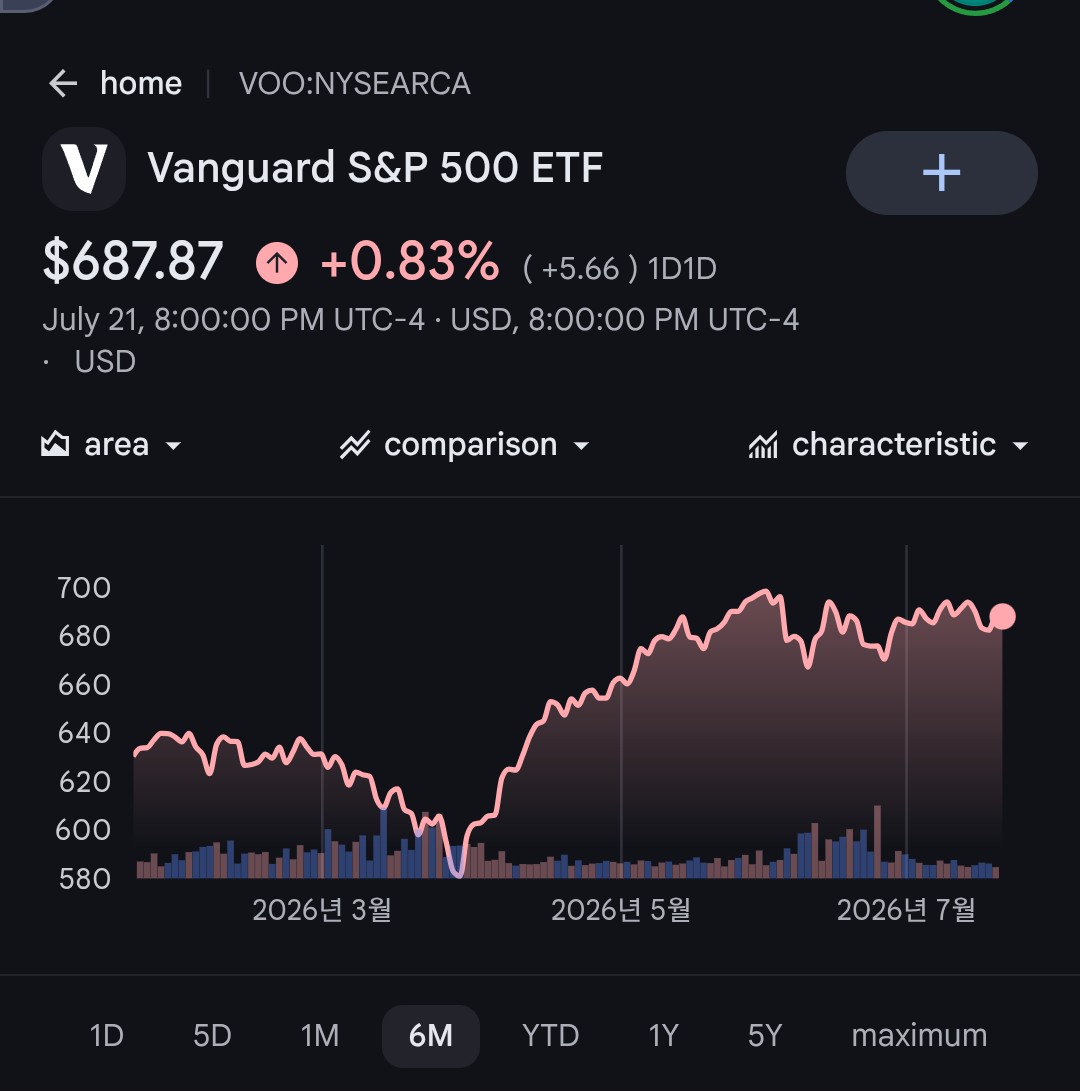Choose the 5Y time range
This screenshot has height=1091, width=1080.
point(765,1036)
